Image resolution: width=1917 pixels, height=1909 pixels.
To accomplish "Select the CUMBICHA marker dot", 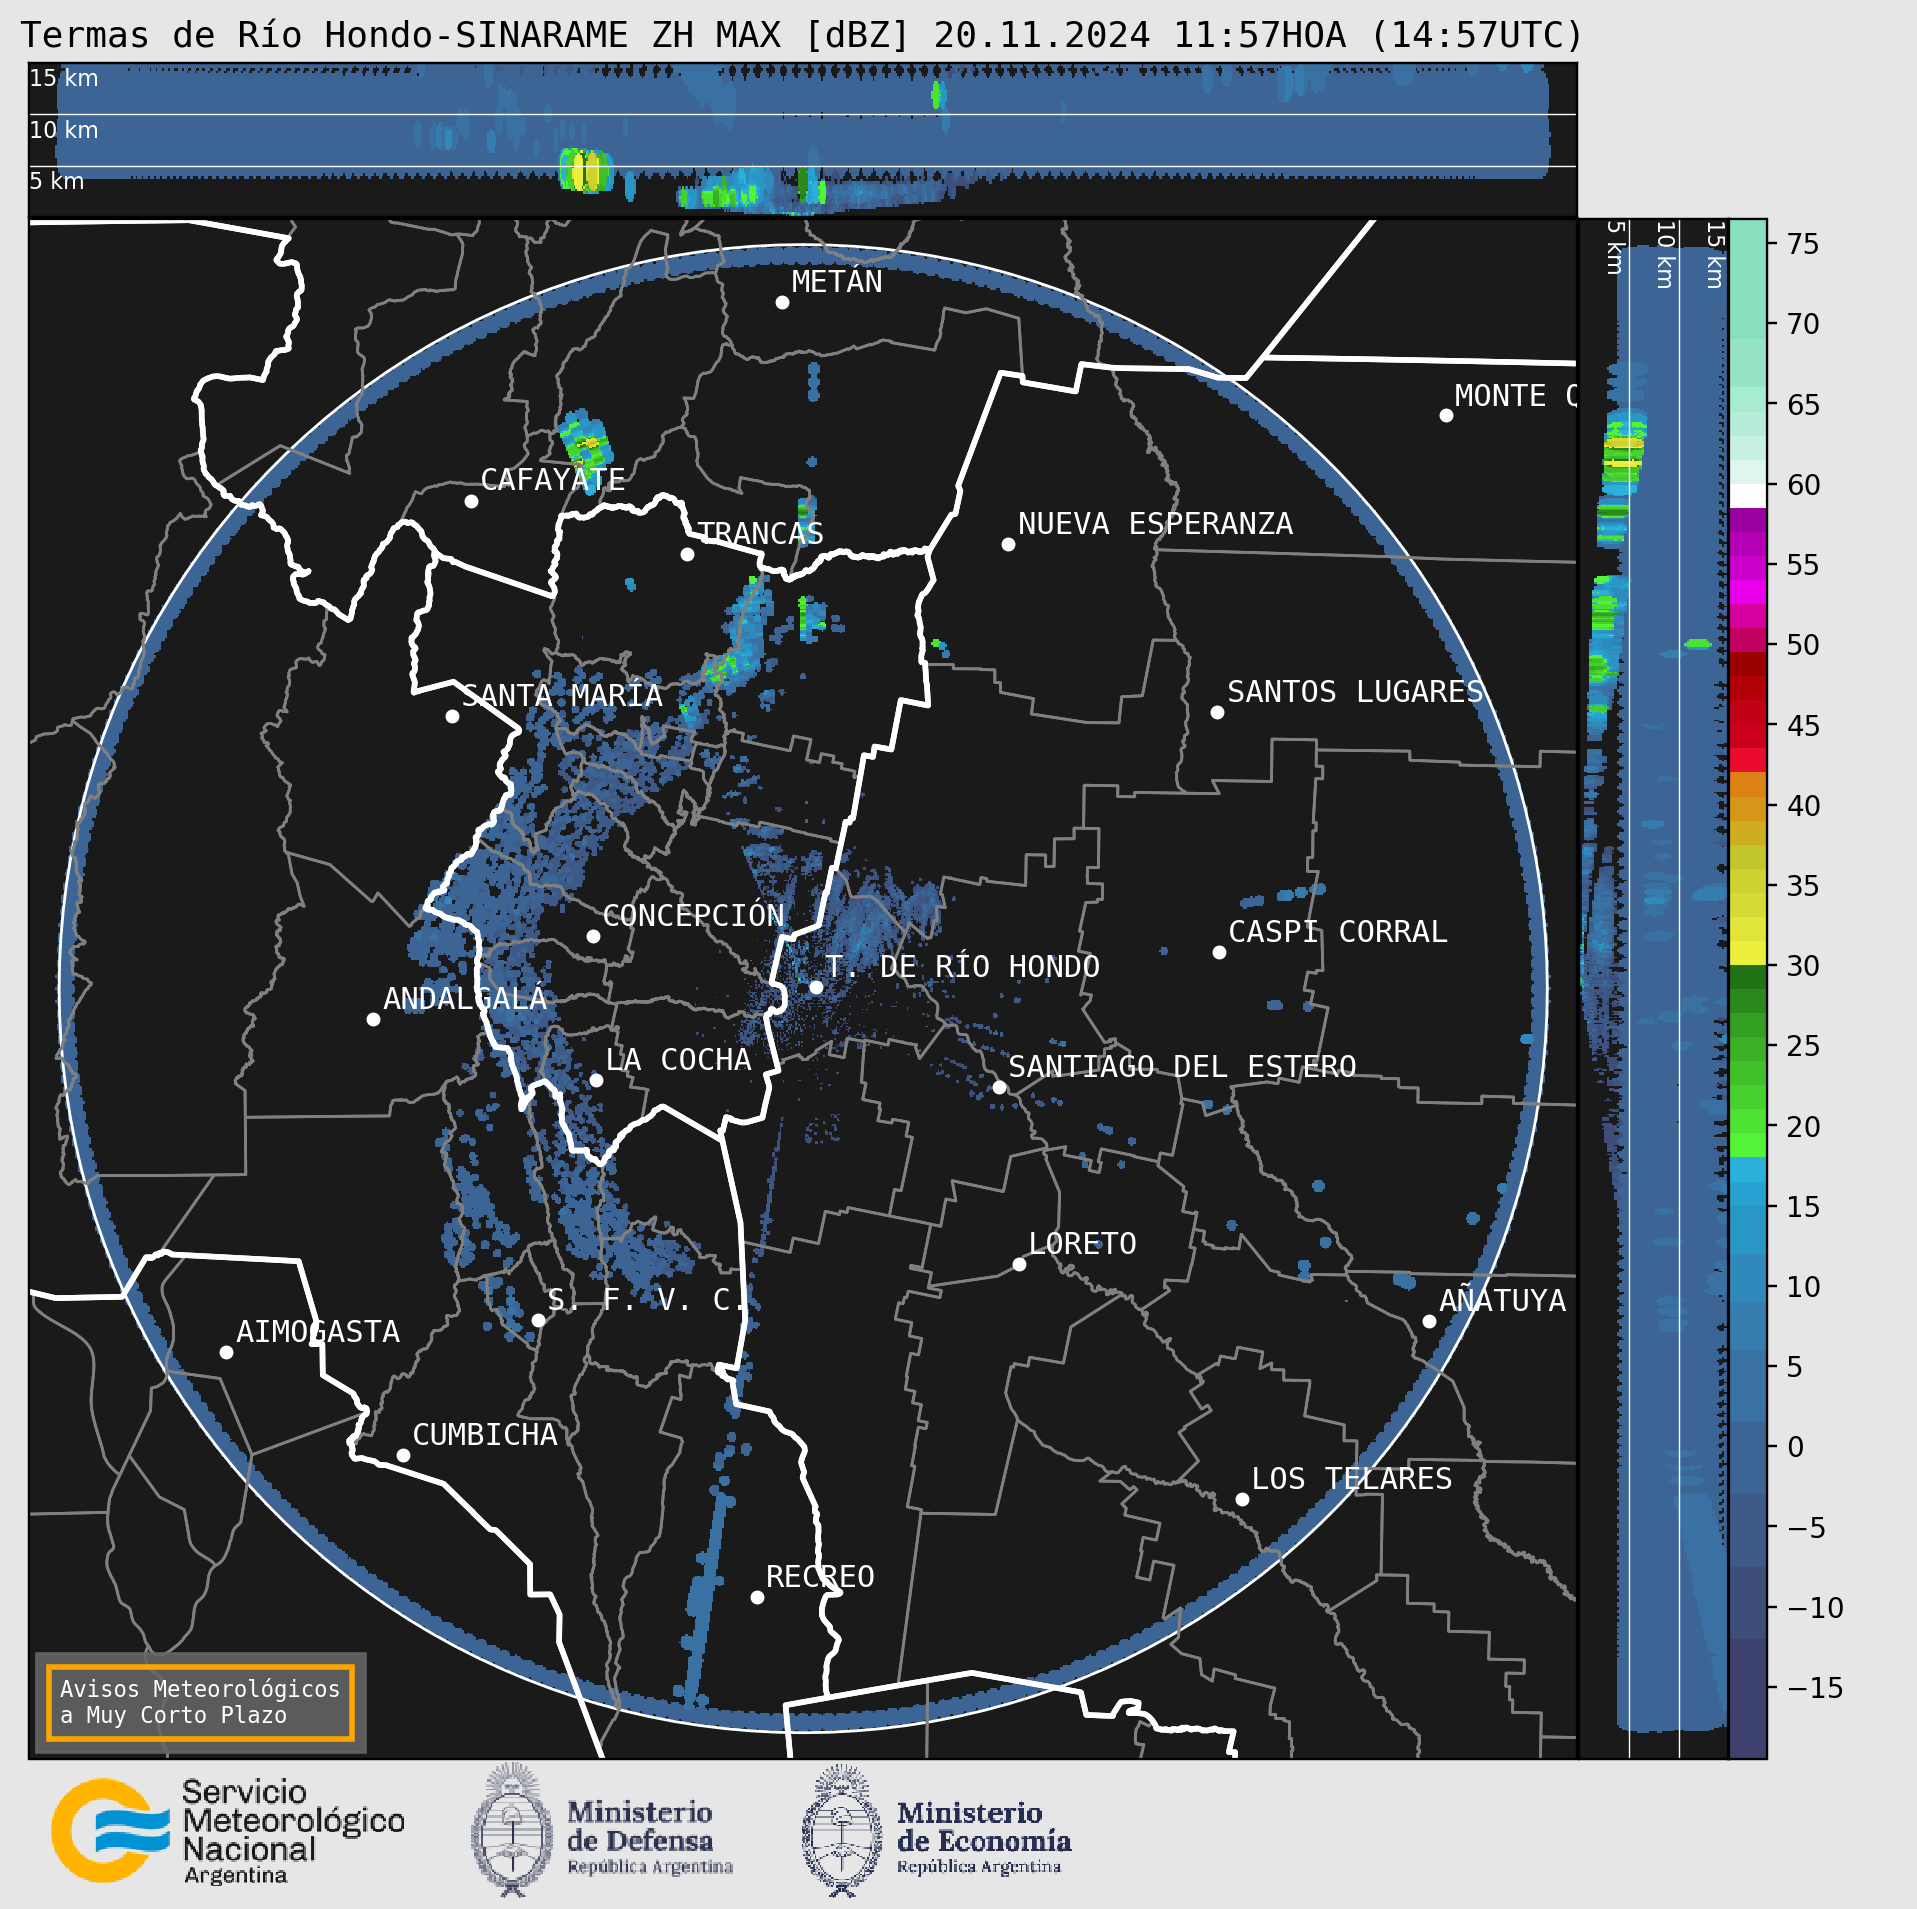I will [x=403, y=1455].
